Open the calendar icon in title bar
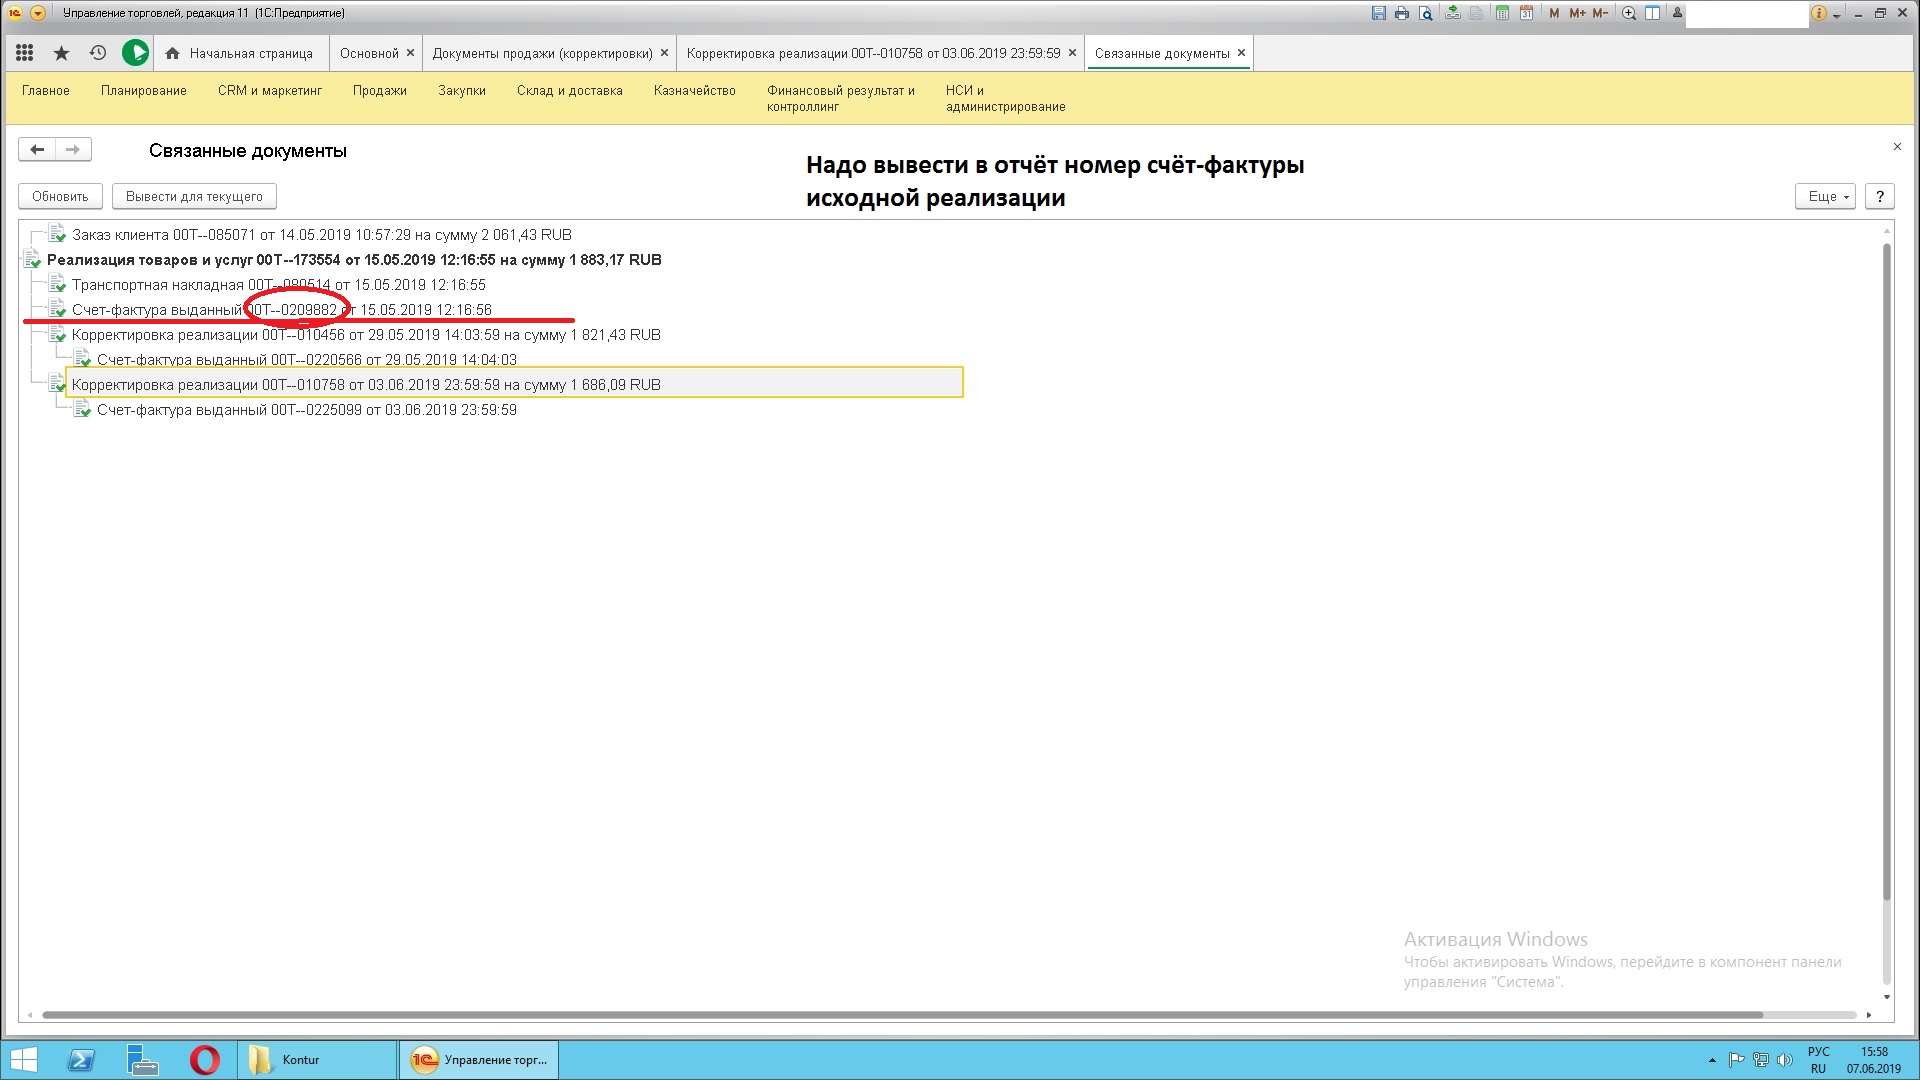The width and height of the screenshot is (1920, 1080). tap(1526, 13)
